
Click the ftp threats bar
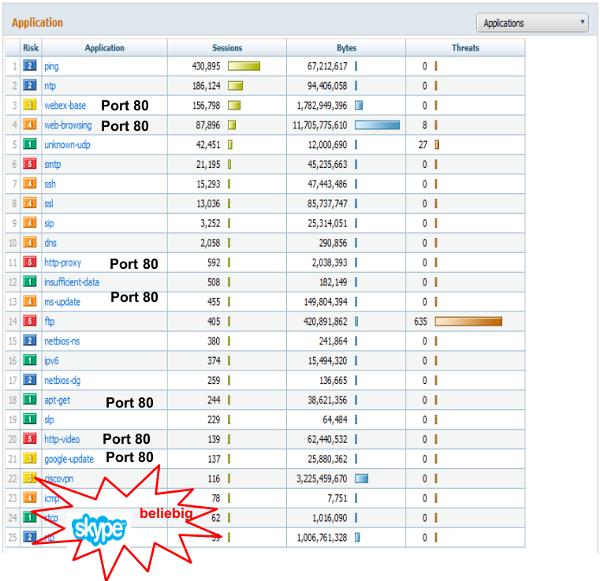pyautogui.click(x=468, y=322)
